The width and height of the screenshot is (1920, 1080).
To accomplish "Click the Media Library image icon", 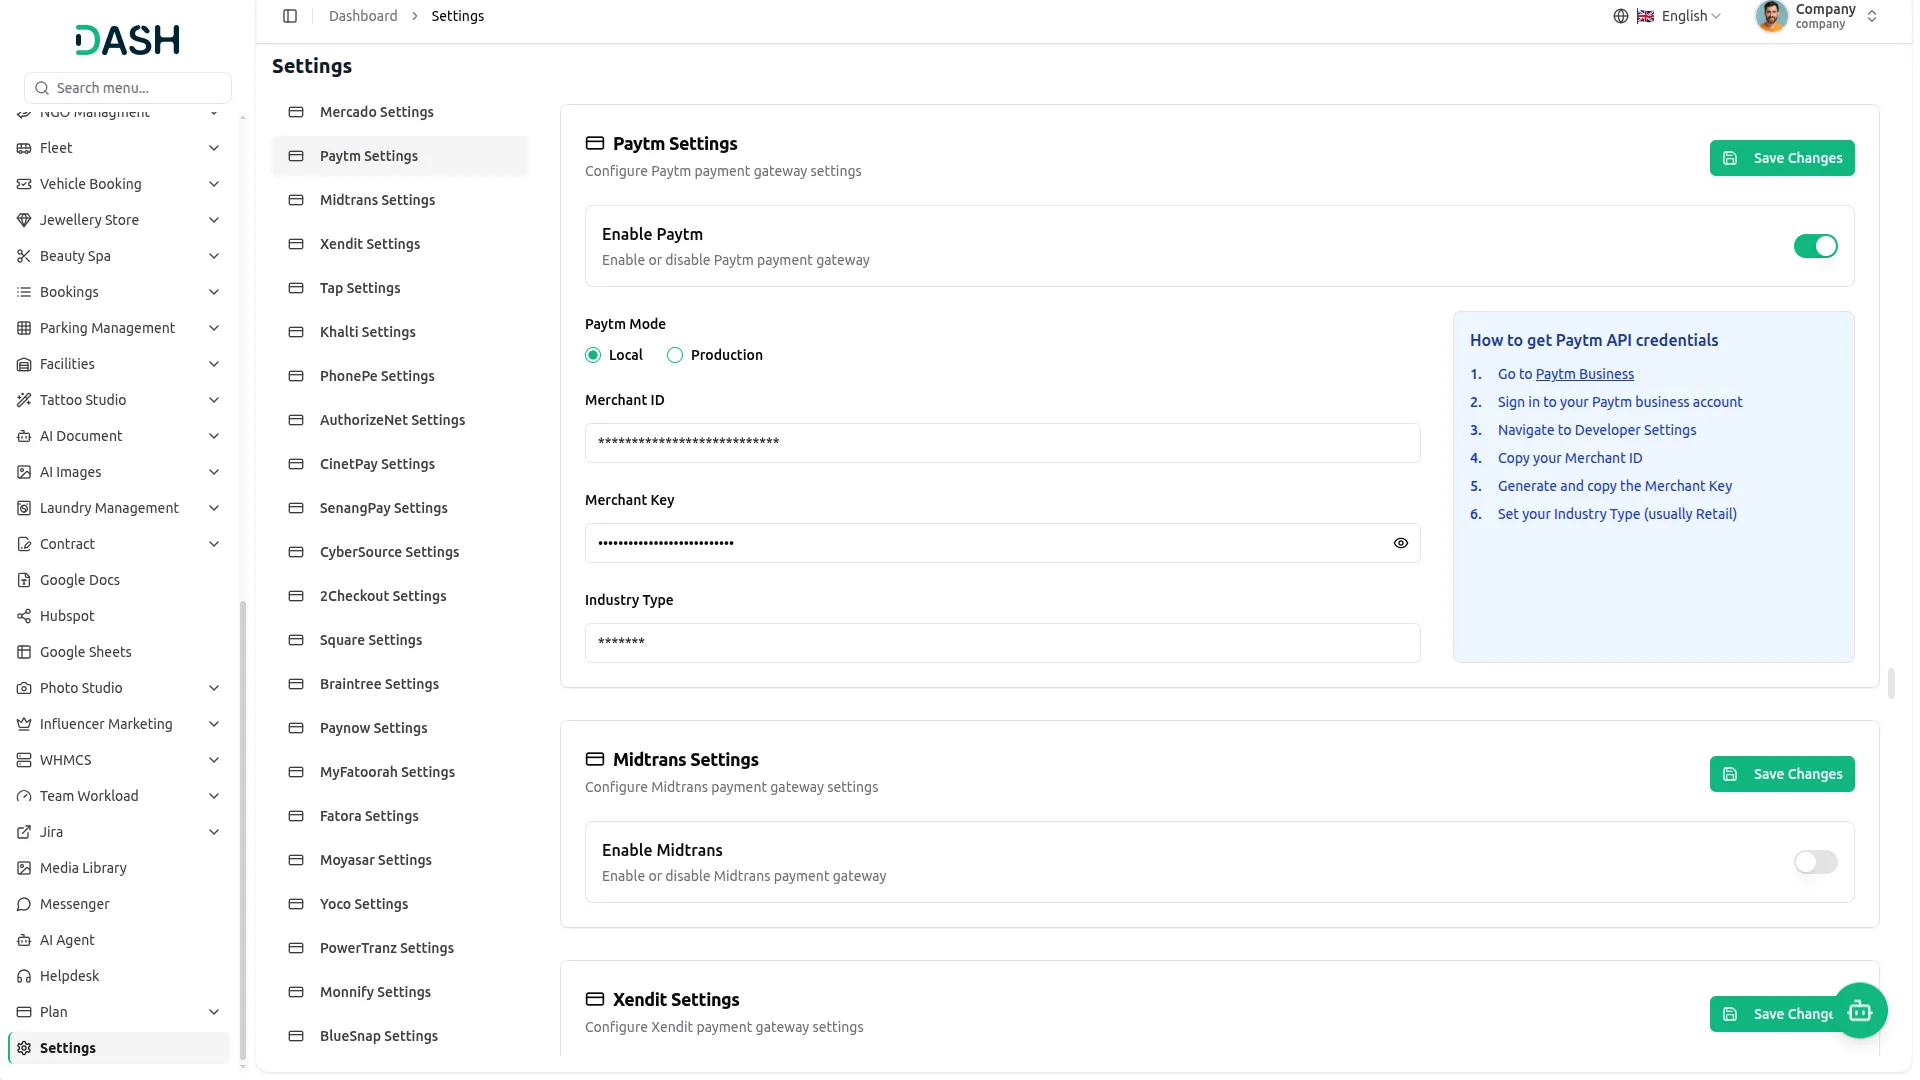I will (24, 868).
